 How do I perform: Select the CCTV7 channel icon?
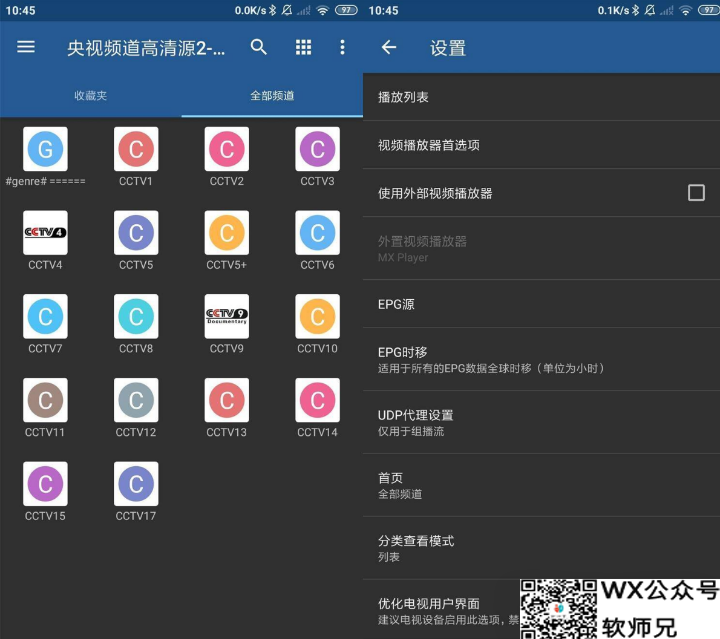(x=45, y=316)
